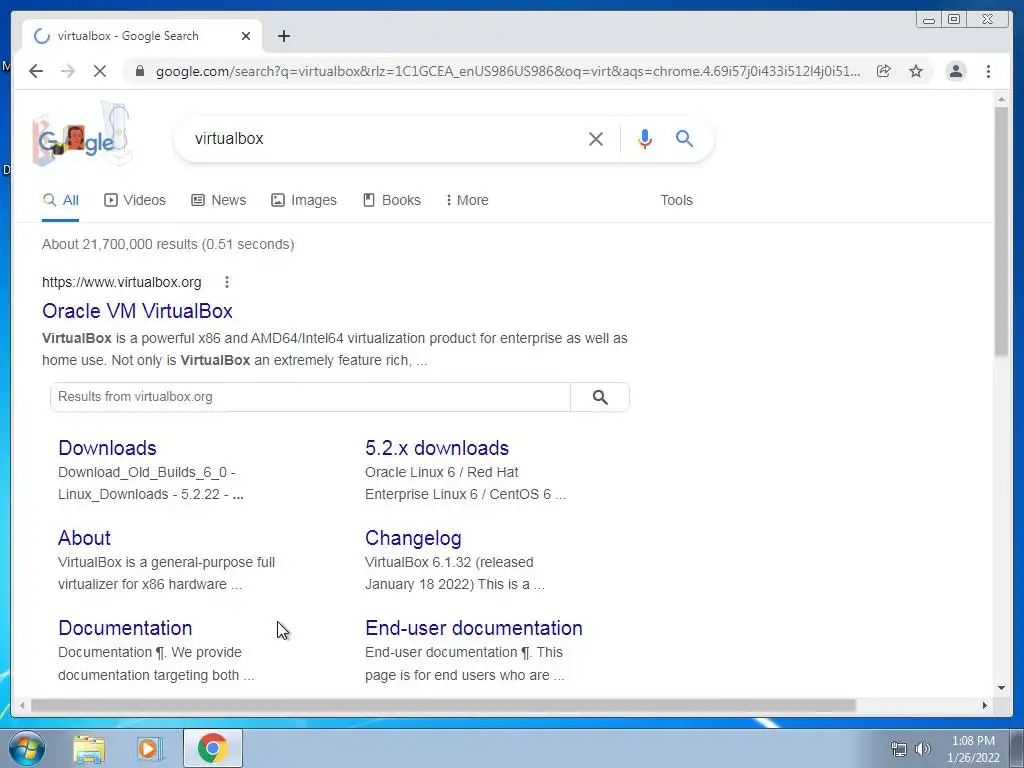Close the virtualbox Google Search tab
The height and width of the screenshot is (768, 1024).
pos(246,37)
